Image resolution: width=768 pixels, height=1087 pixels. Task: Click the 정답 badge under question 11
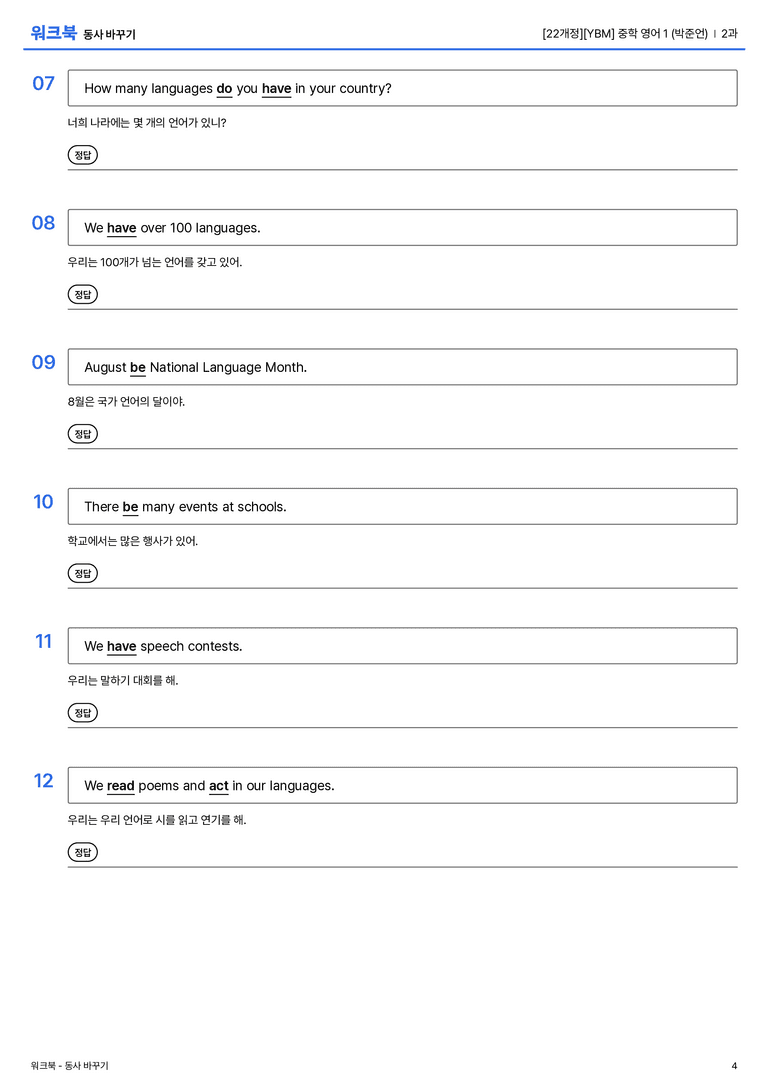[82, 713]
